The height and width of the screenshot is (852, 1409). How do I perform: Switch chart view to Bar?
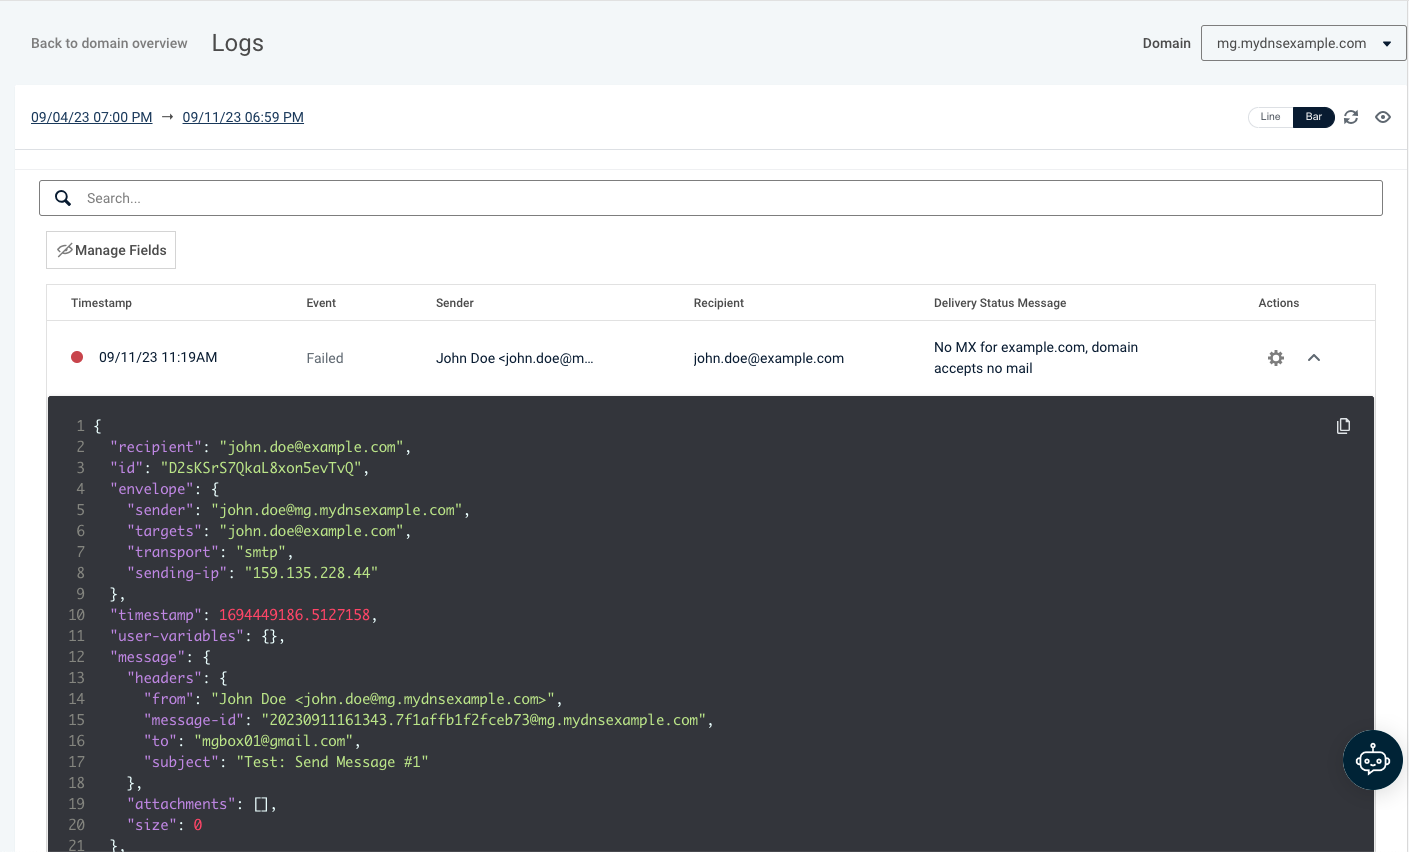tap(1314, 117)
